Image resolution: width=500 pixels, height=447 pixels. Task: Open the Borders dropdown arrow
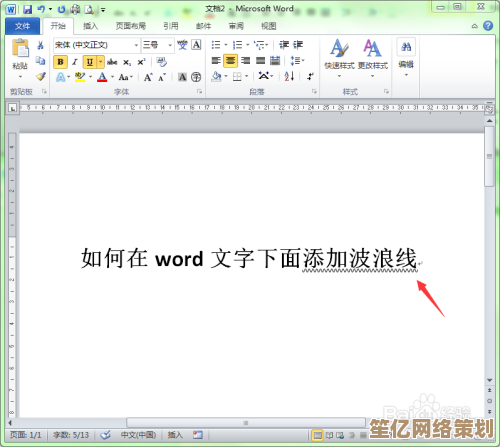[x=247, y=77]
